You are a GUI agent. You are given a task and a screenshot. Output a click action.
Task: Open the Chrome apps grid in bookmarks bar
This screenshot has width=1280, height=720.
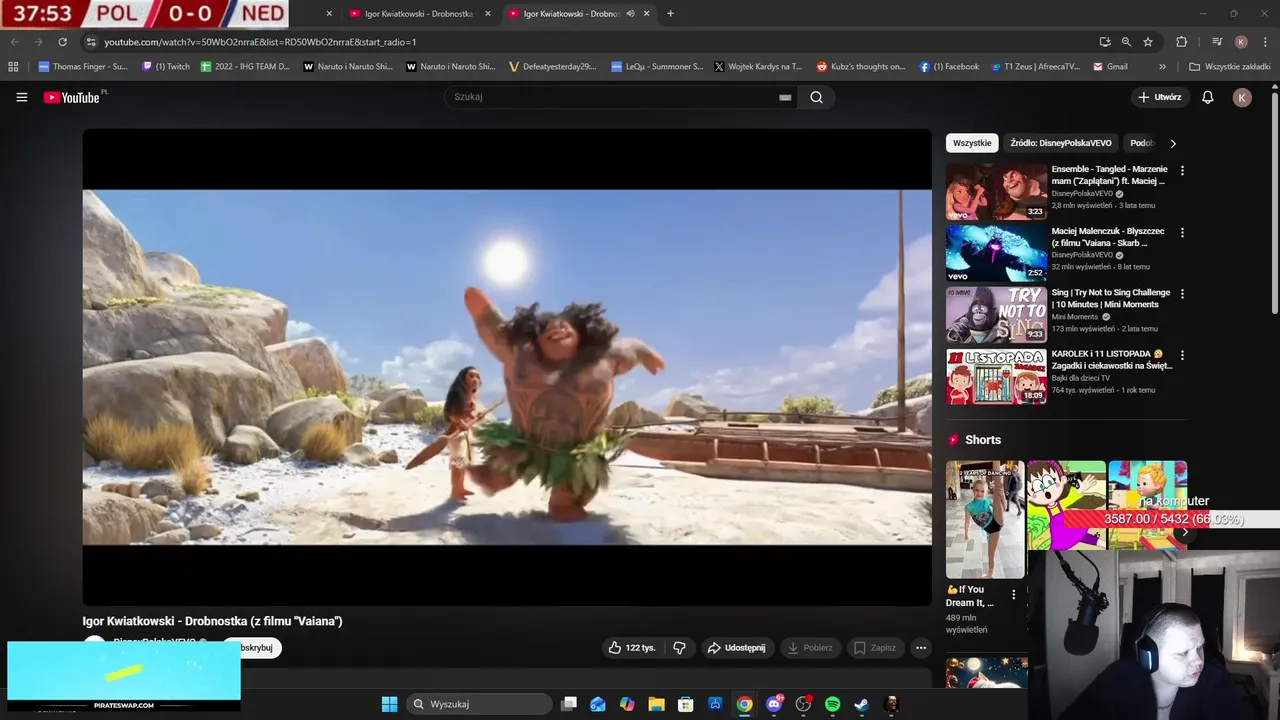click(x=13, y=67)
